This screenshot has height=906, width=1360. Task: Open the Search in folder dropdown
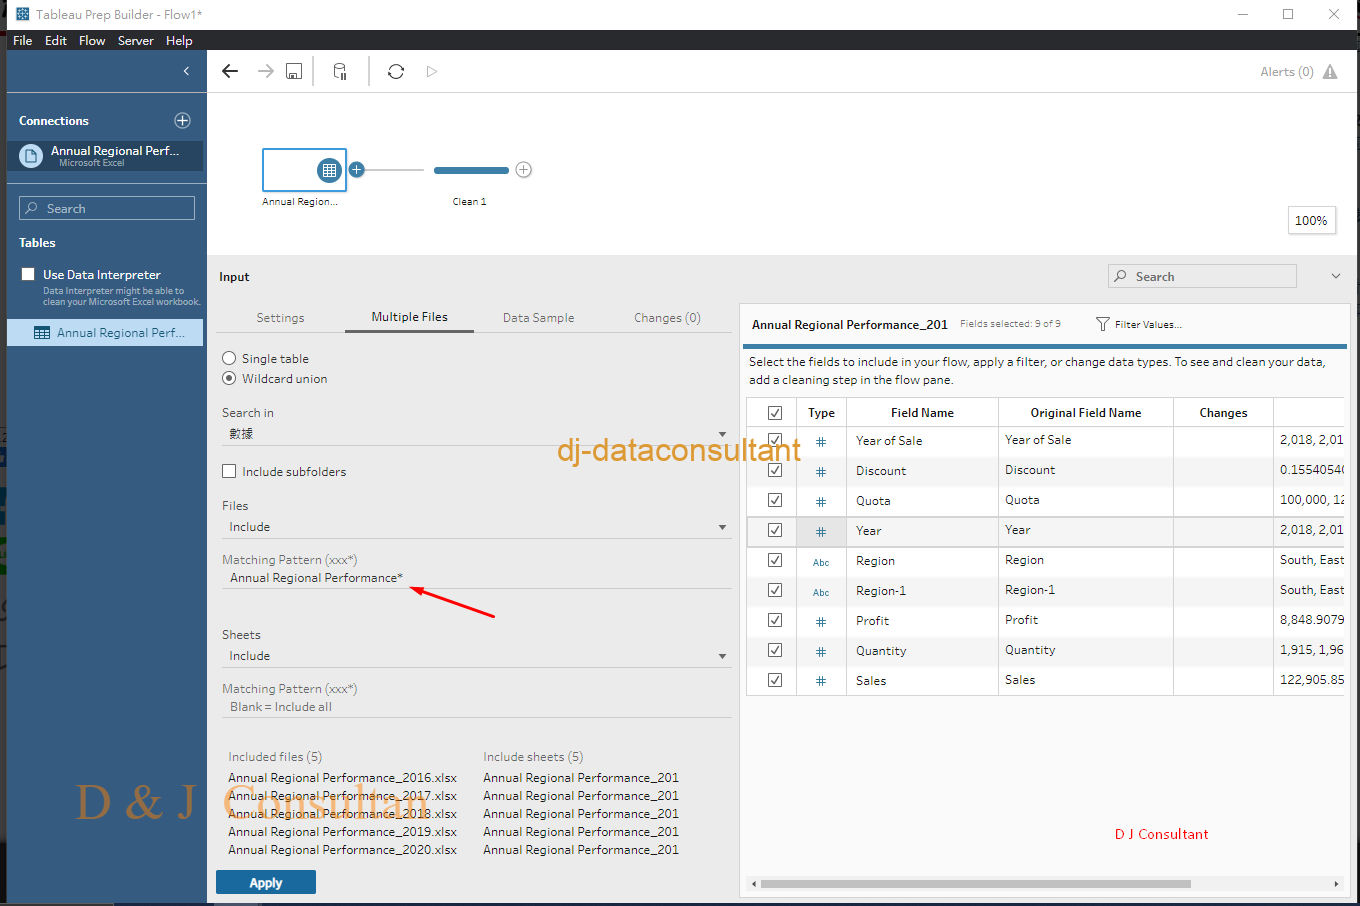click(x=722, y=434)
